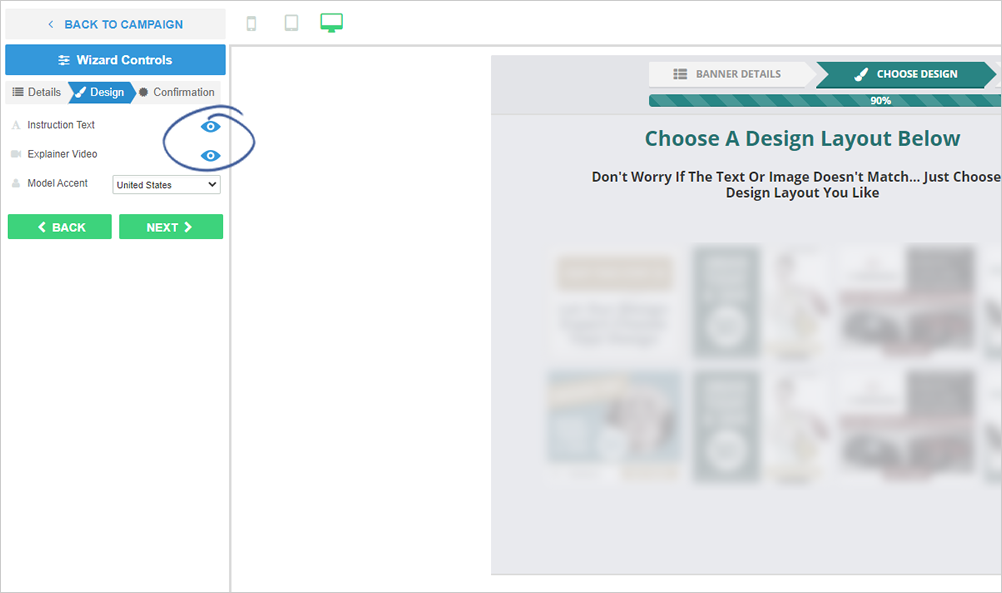Select the top-left blurred design layout thumbnail

(610, 304)
